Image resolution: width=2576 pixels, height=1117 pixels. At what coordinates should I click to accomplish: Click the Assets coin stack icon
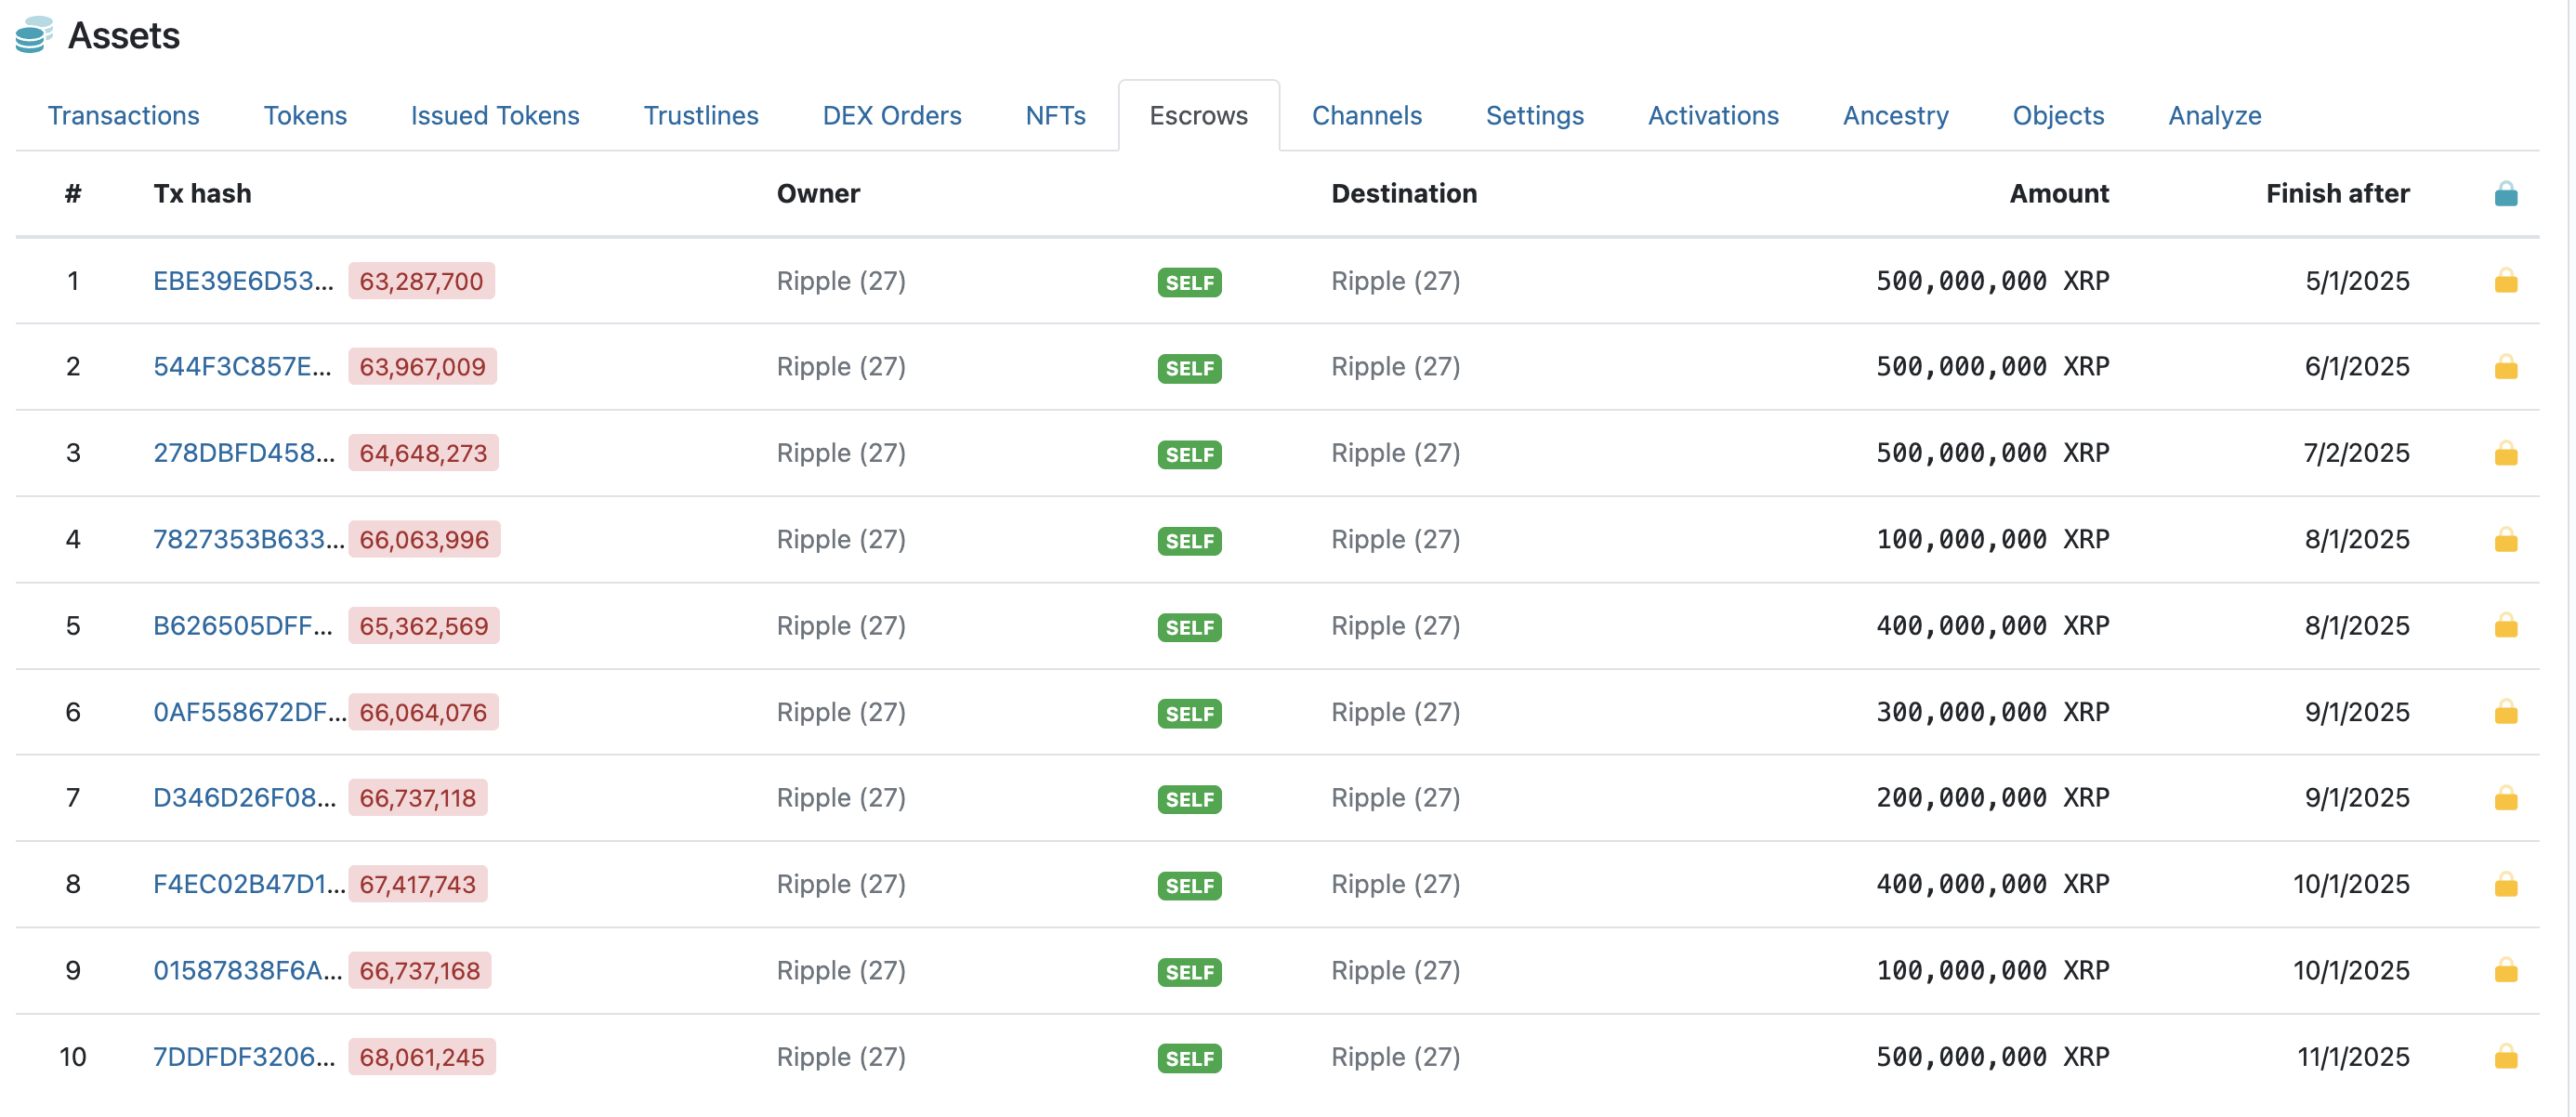[x=33, y=35]
